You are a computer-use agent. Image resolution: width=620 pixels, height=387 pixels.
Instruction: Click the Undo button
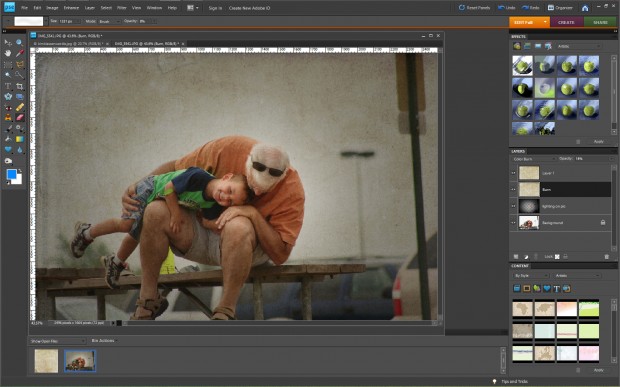pyautogui.click(x=507, y=8)
